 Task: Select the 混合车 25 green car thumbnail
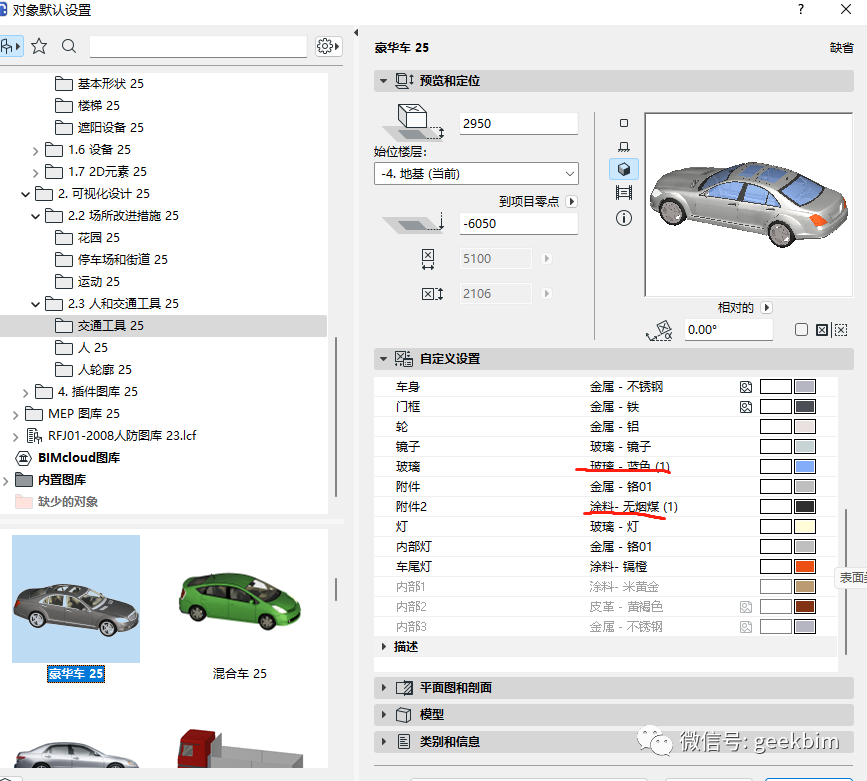[x=240, y=603]
